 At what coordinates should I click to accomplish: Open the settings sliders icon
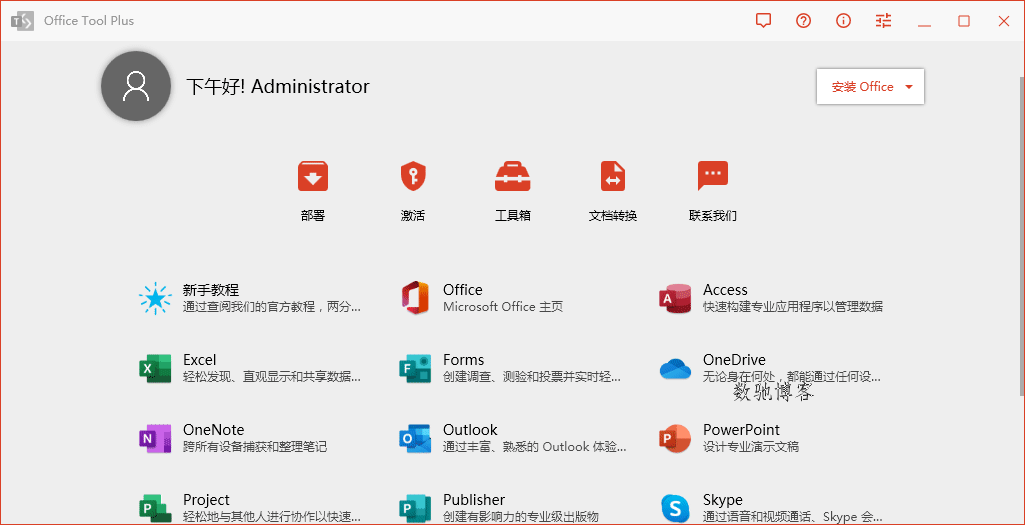coord(883,21)
